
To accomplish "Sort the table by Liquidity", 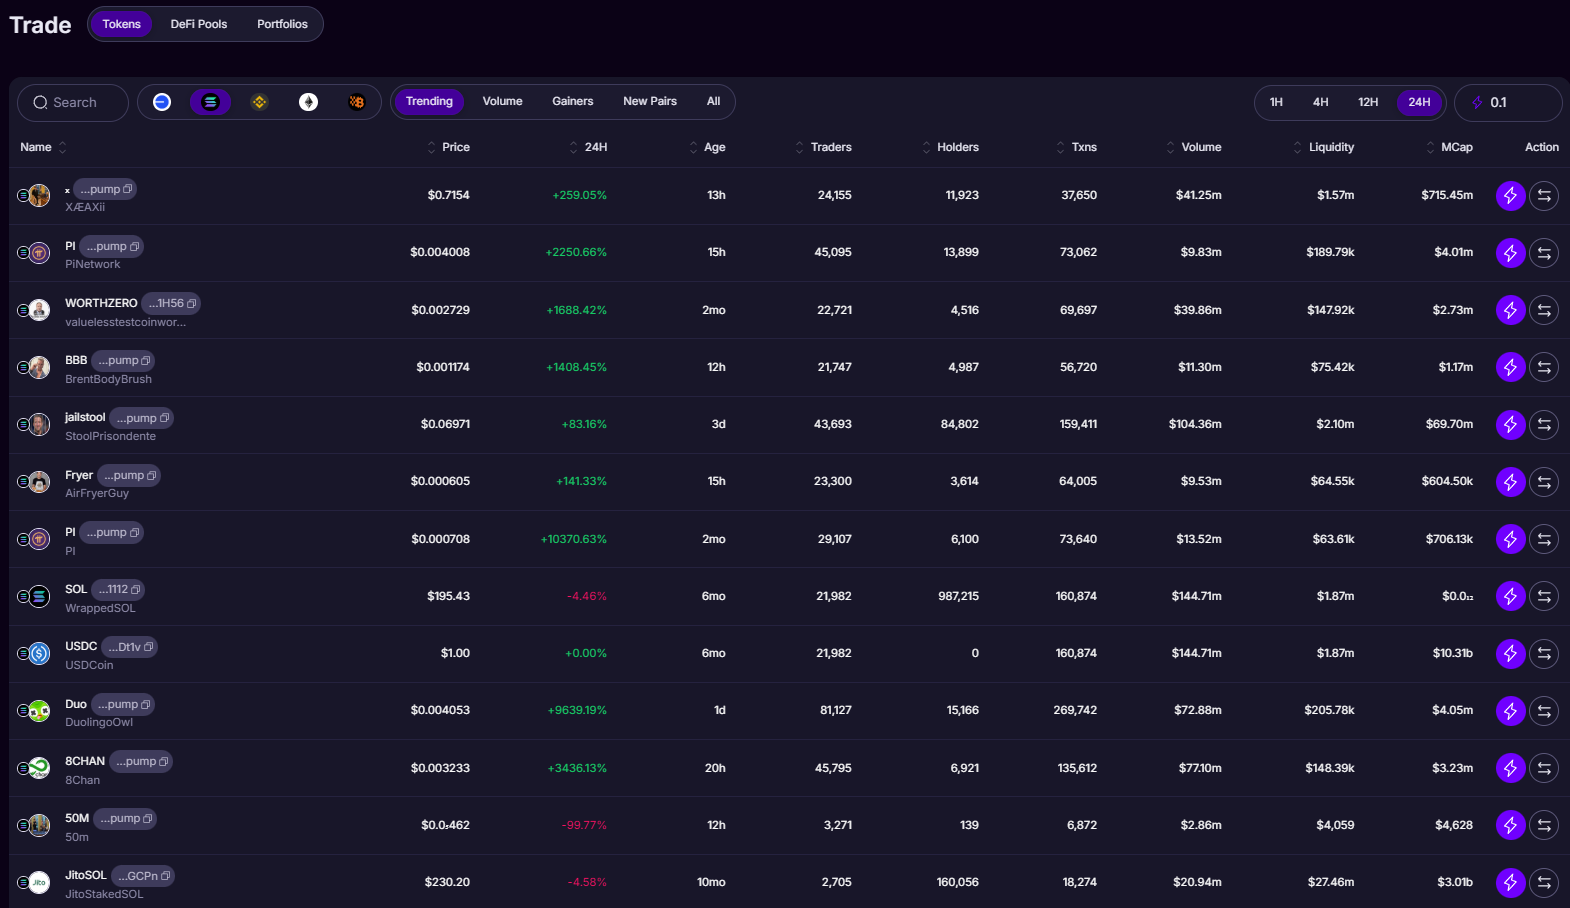I will click(x=1323, y=147).
